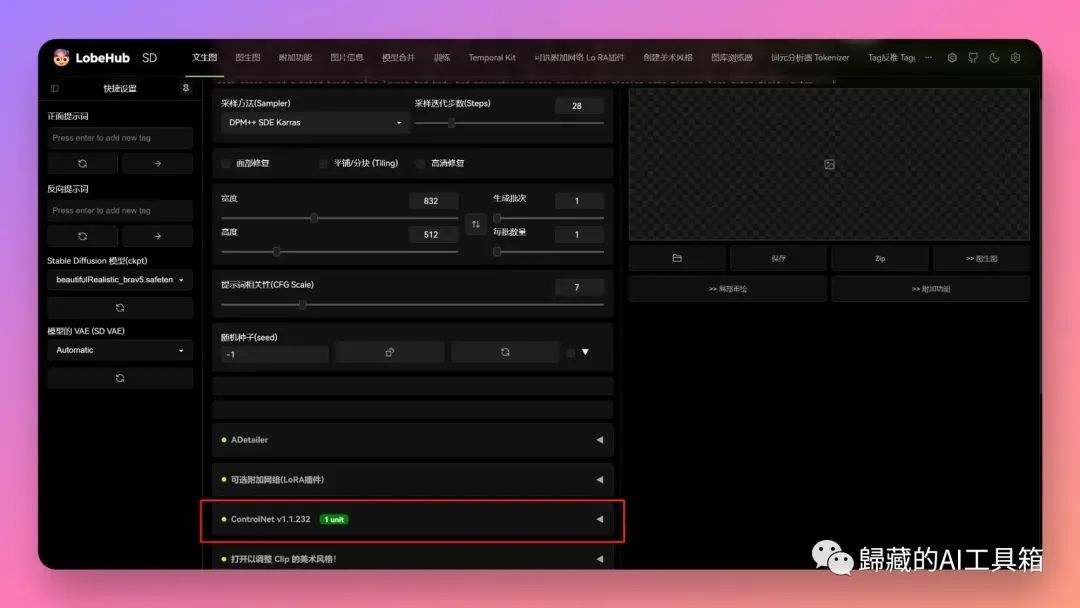Click the Zip button
This screenshot has width=1080, height=608.
[880, 258]
